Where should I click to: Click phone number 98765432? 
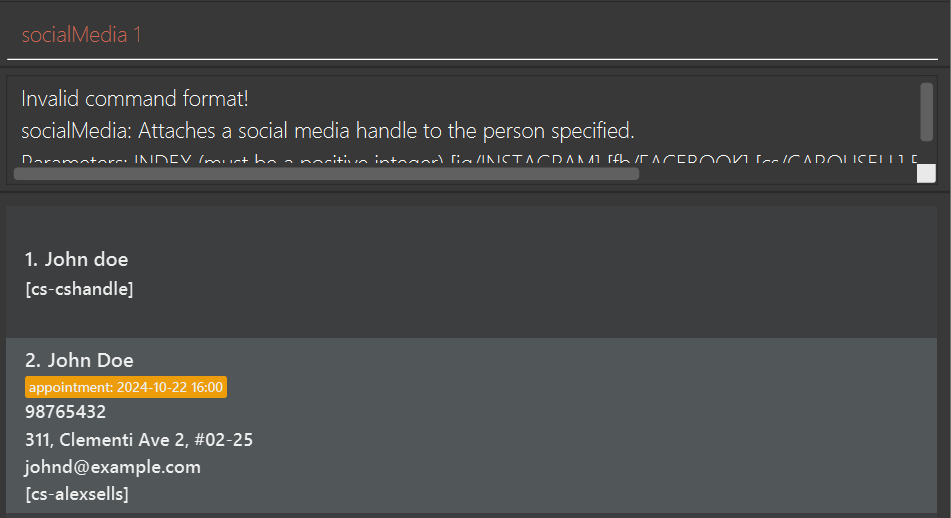pyautogui.click(x=66, y=412)
